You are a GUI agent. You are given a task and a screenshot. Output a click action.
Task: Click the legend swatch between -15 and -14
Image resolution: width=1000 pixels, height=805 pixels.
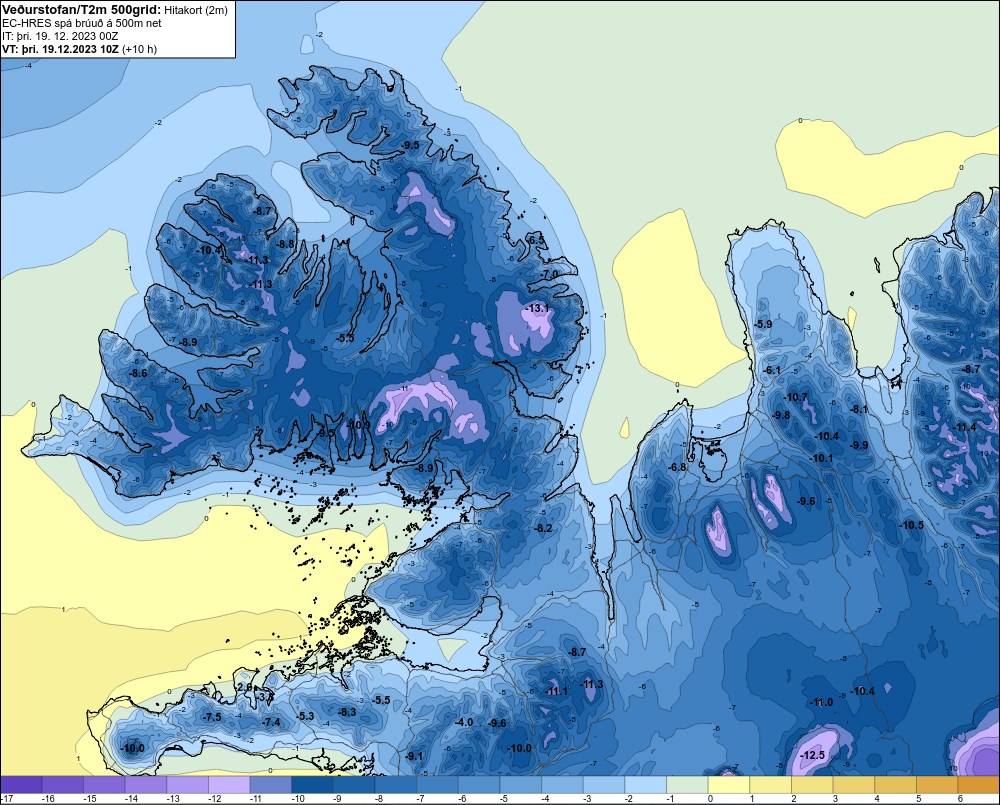tap(105, 784)
